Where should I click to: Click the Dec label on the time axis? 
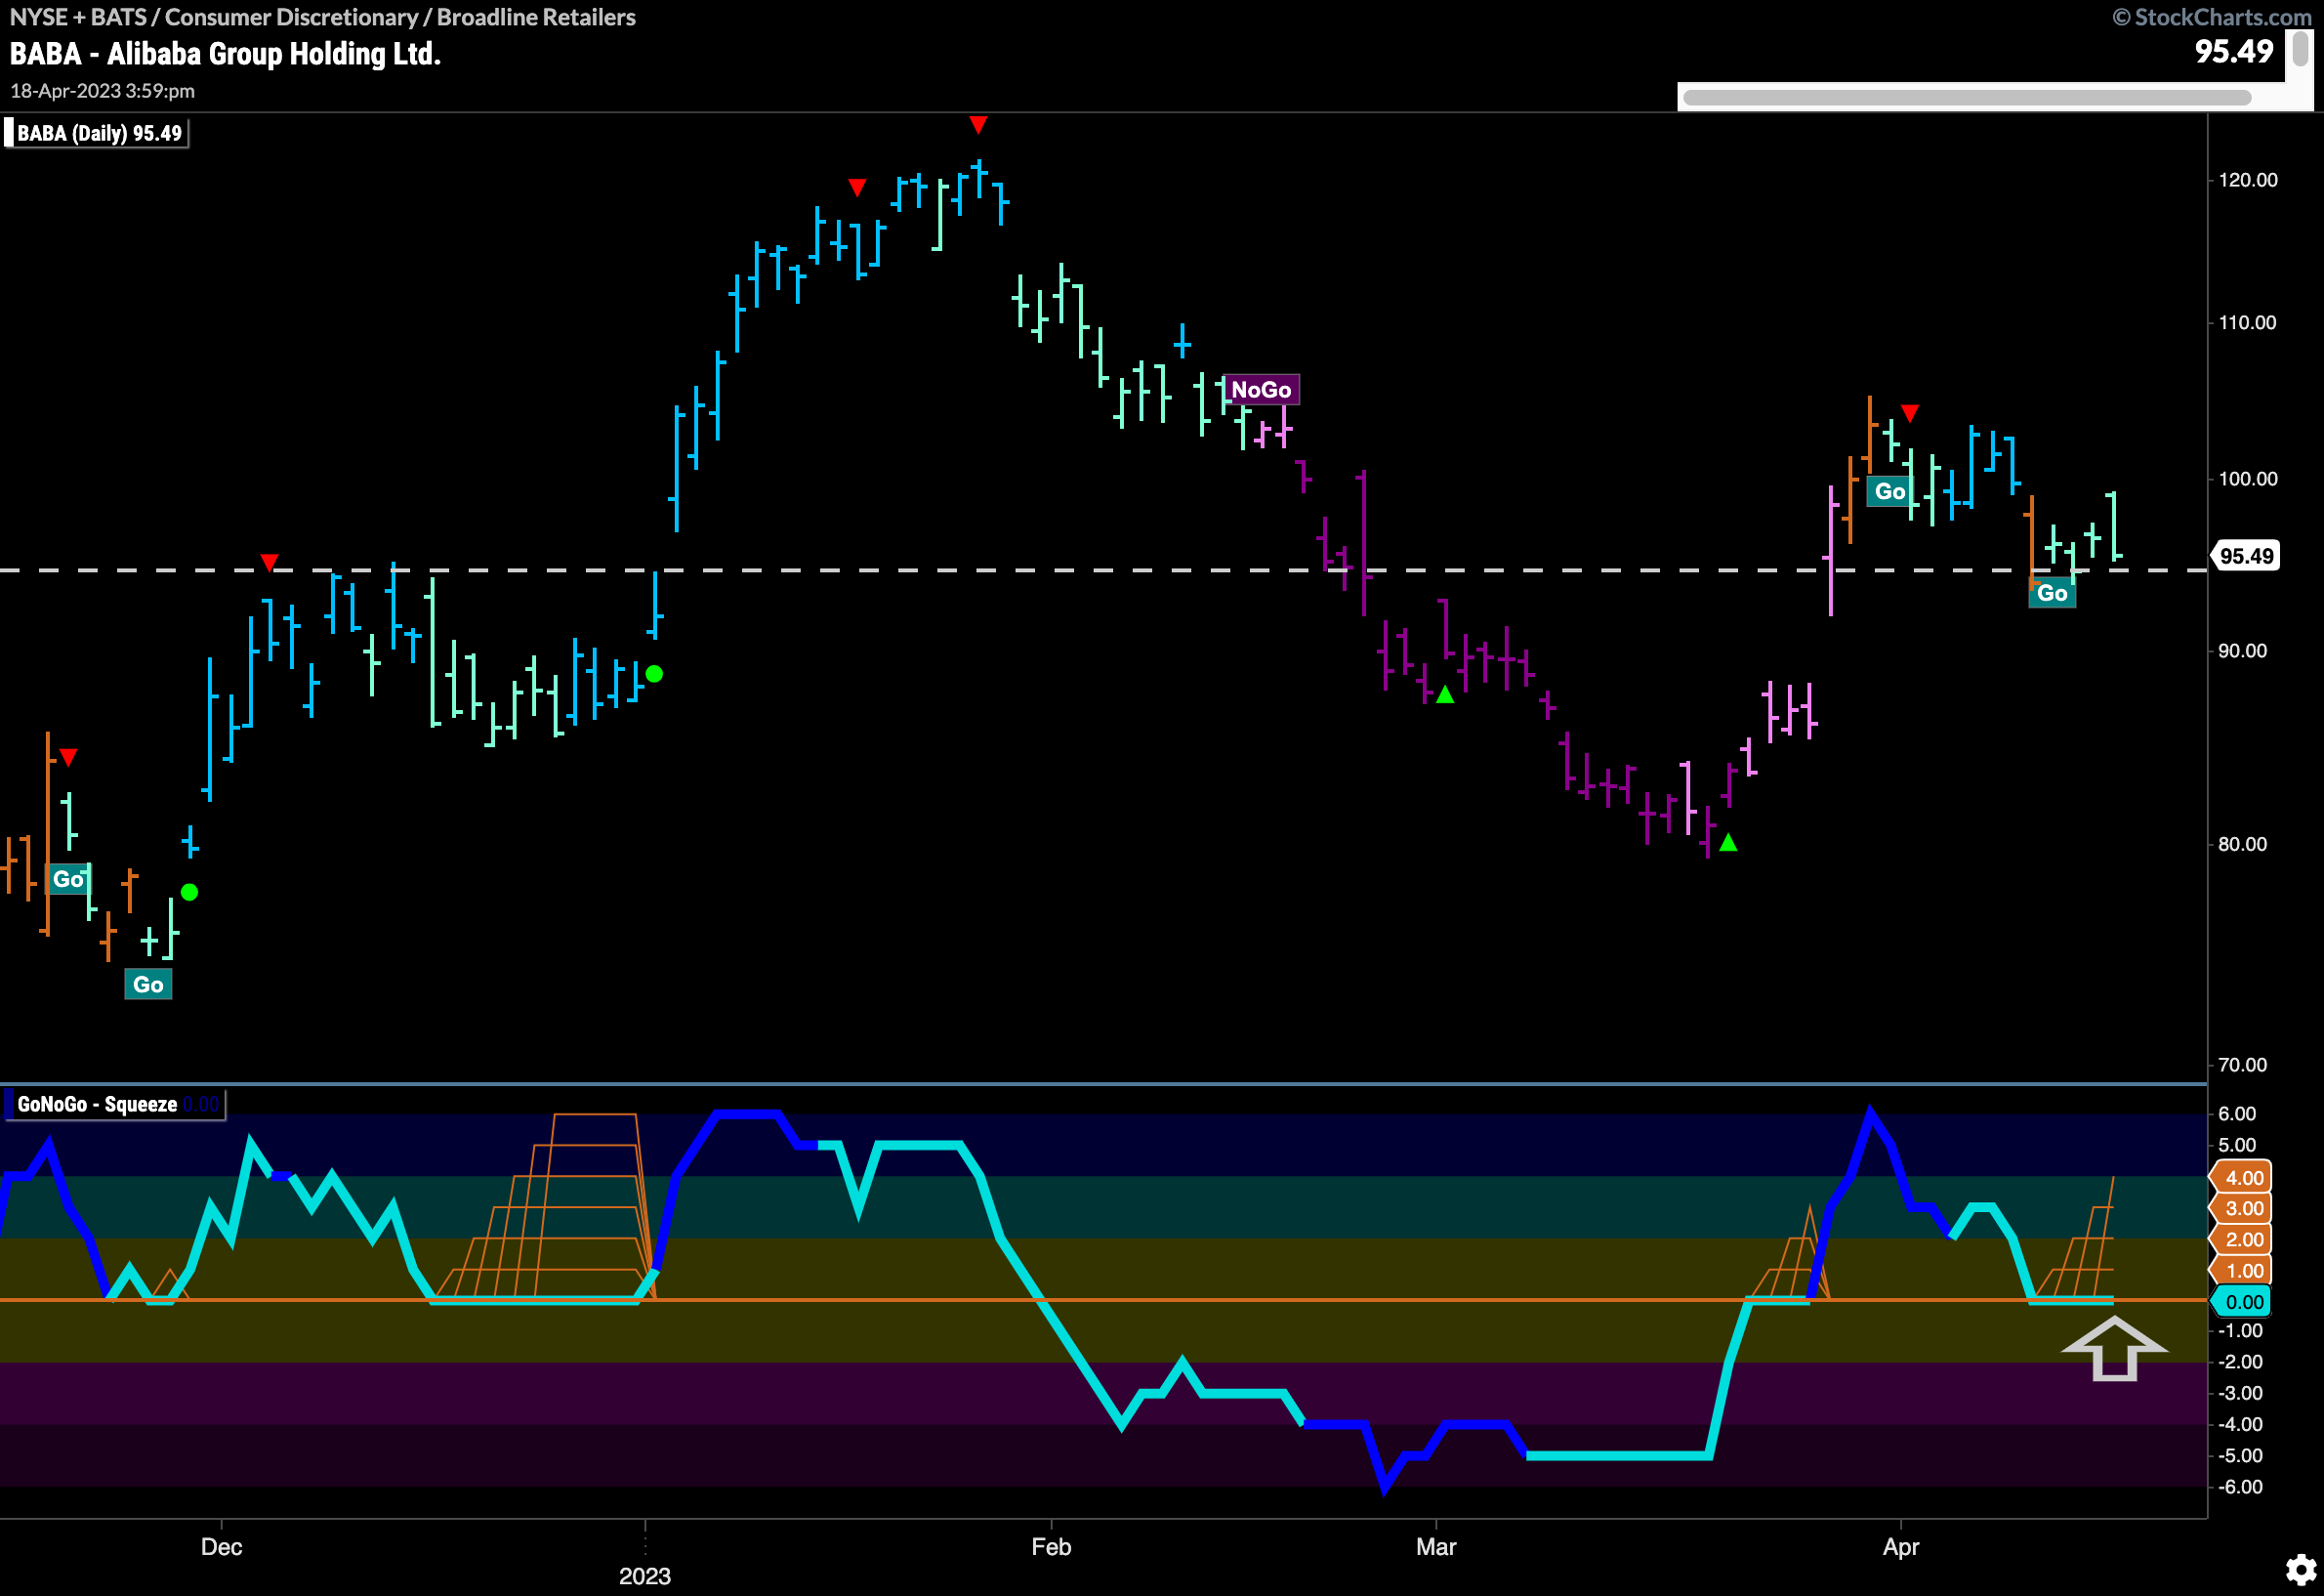tap(221, 1546)
